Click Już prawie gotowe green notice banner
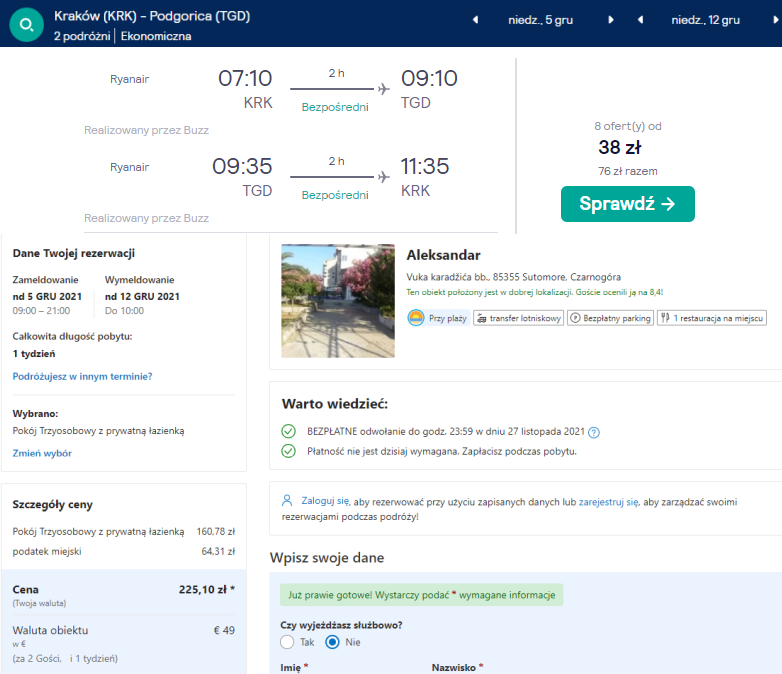Image resolution: width=782 pixels, height=674 pixels. point(421,595)
